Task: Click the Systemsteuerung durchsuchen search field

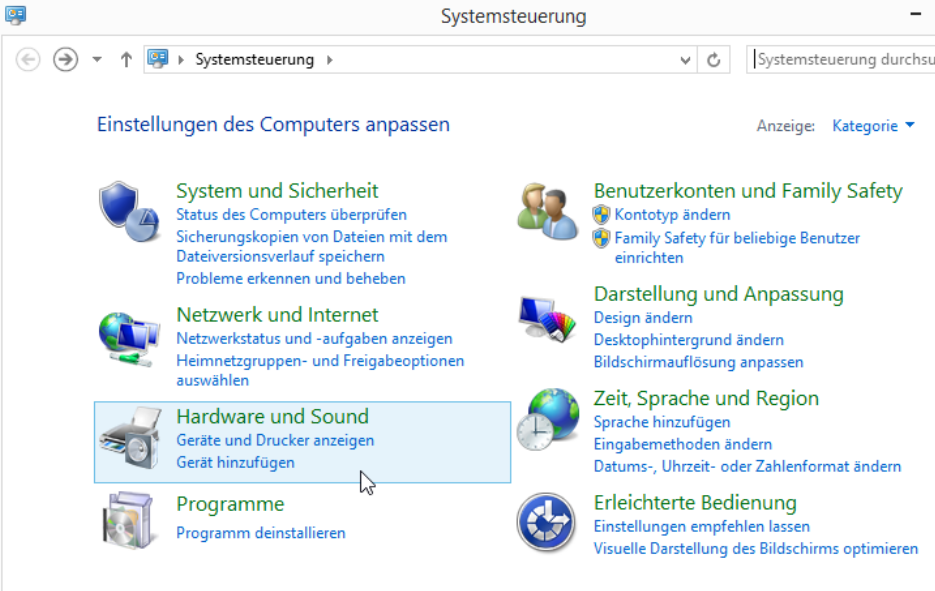Action: (841, 60)
